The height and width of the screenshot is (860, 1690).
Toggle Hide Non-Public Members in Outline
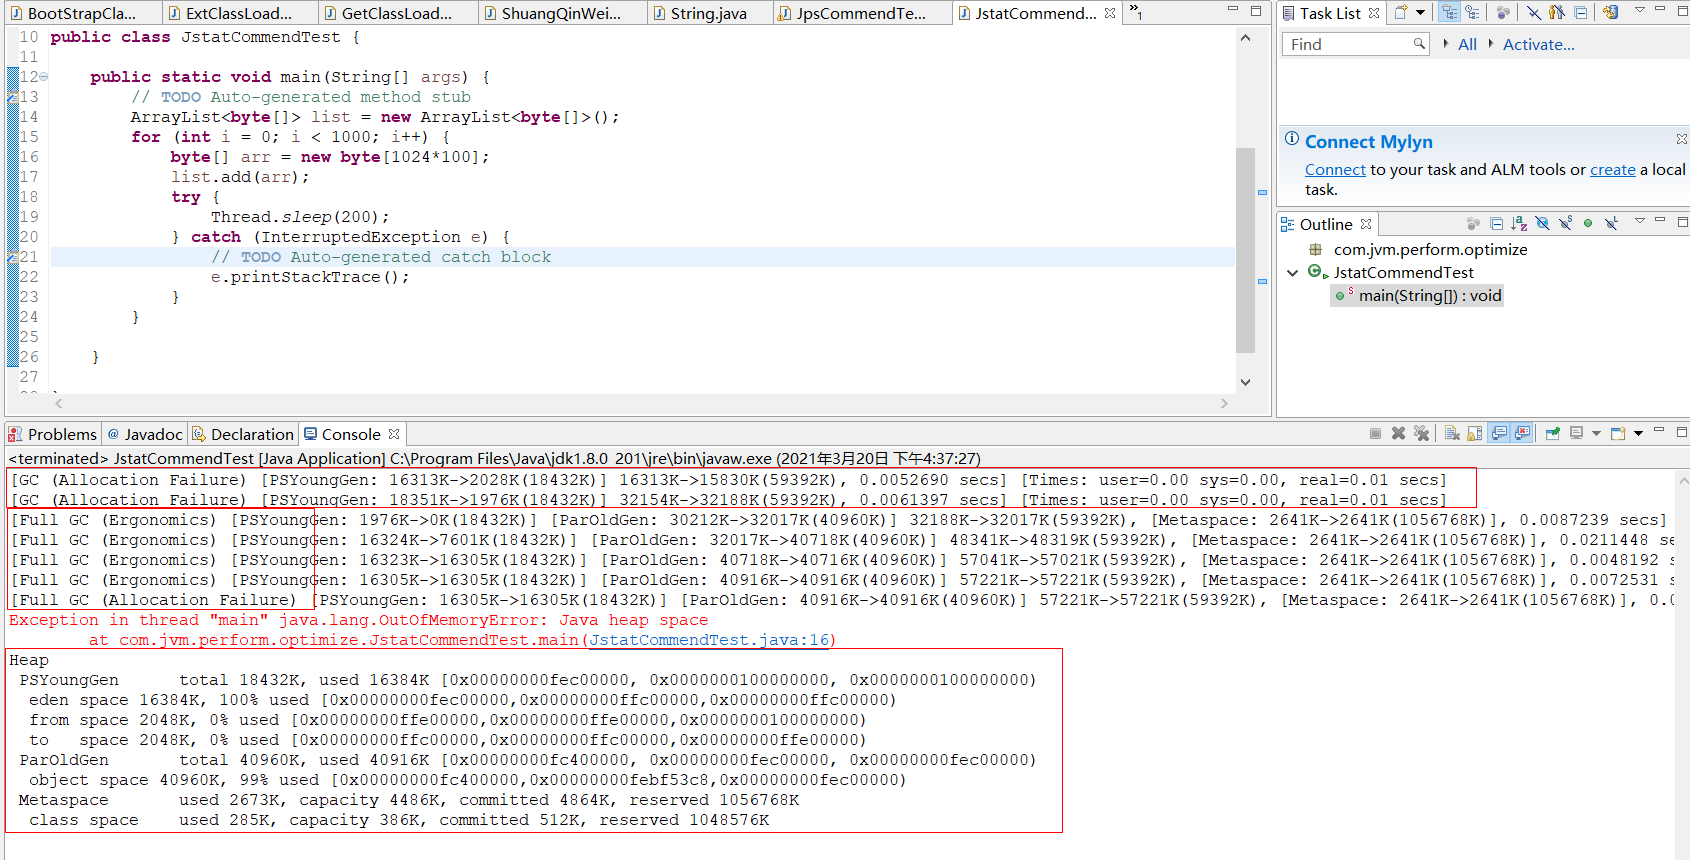point(1588,224)
